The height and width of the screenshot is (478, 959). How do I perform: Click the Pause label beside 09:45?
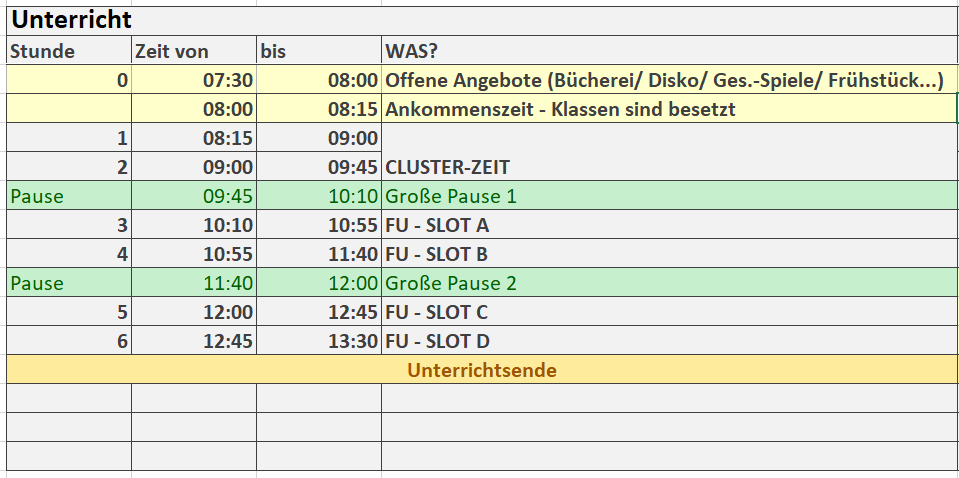click(68, 196)
